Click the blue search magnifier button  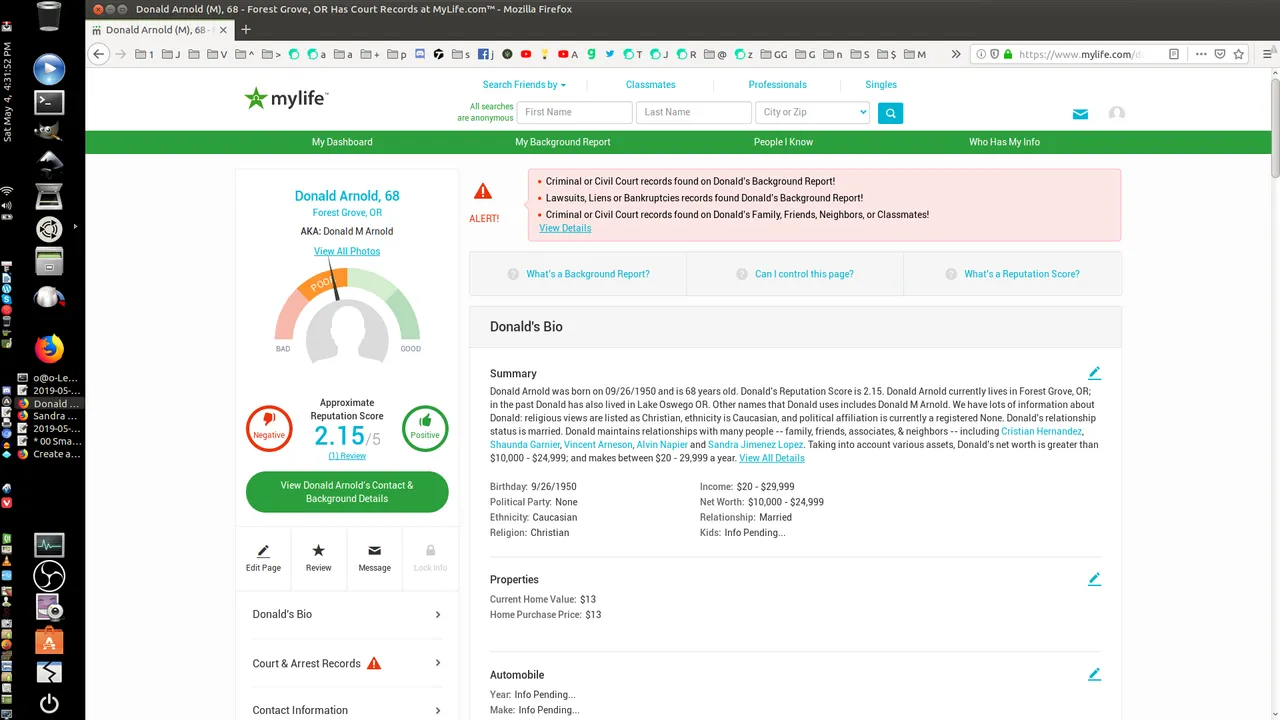[890, 113]
